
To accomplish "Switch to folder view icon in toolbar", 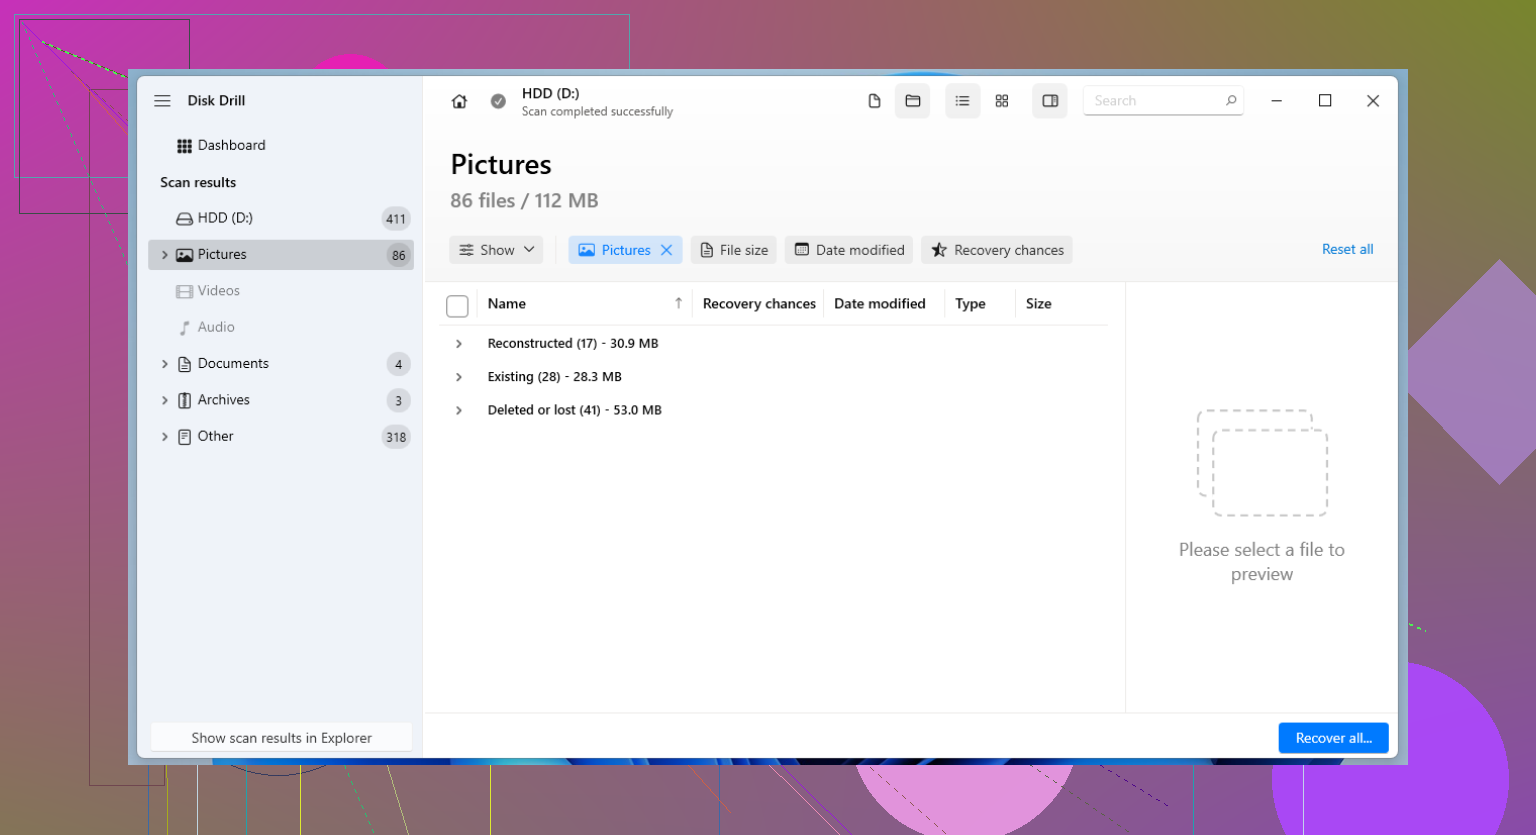I will pos(913,101).
